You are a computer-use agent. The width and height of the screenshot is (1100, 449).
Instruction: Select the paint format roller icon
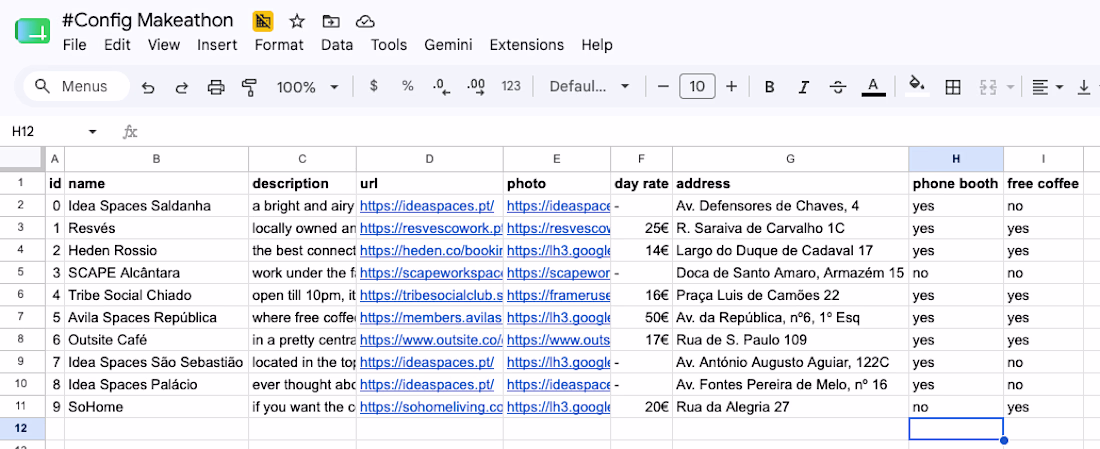point(249,87)
